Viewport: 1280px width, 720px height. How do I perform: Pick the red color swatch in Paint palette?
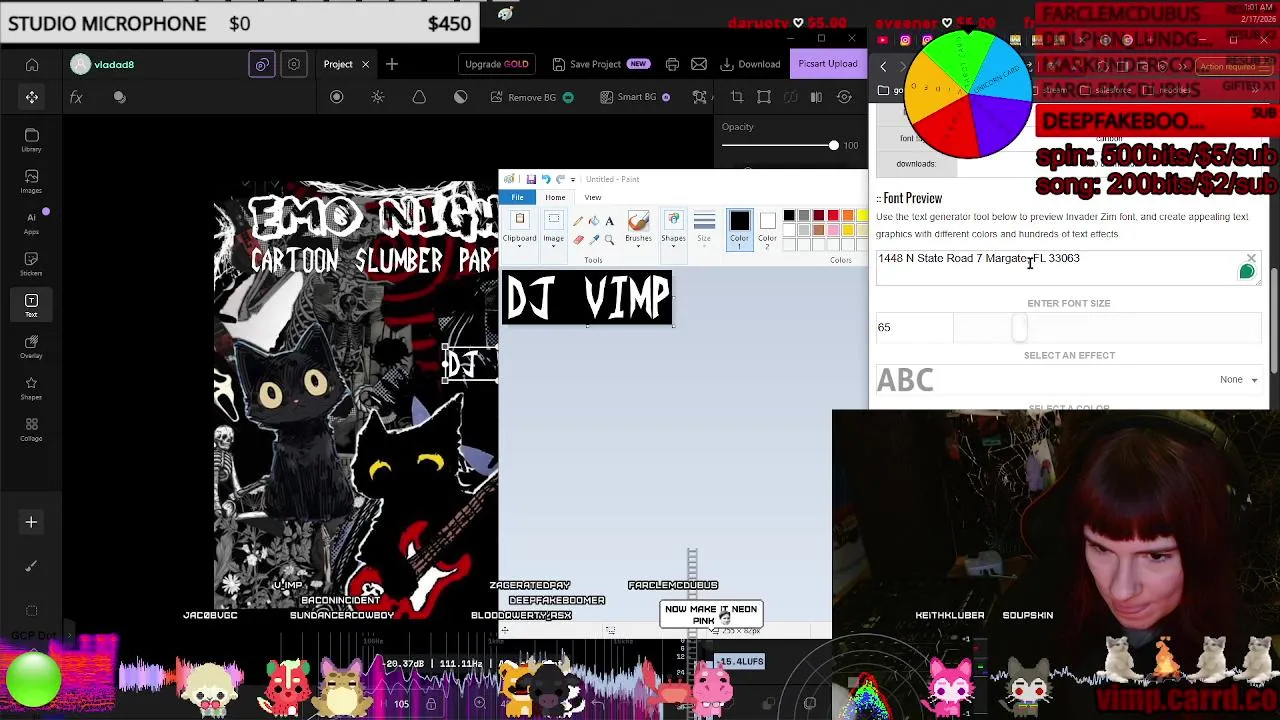(833, 215)
